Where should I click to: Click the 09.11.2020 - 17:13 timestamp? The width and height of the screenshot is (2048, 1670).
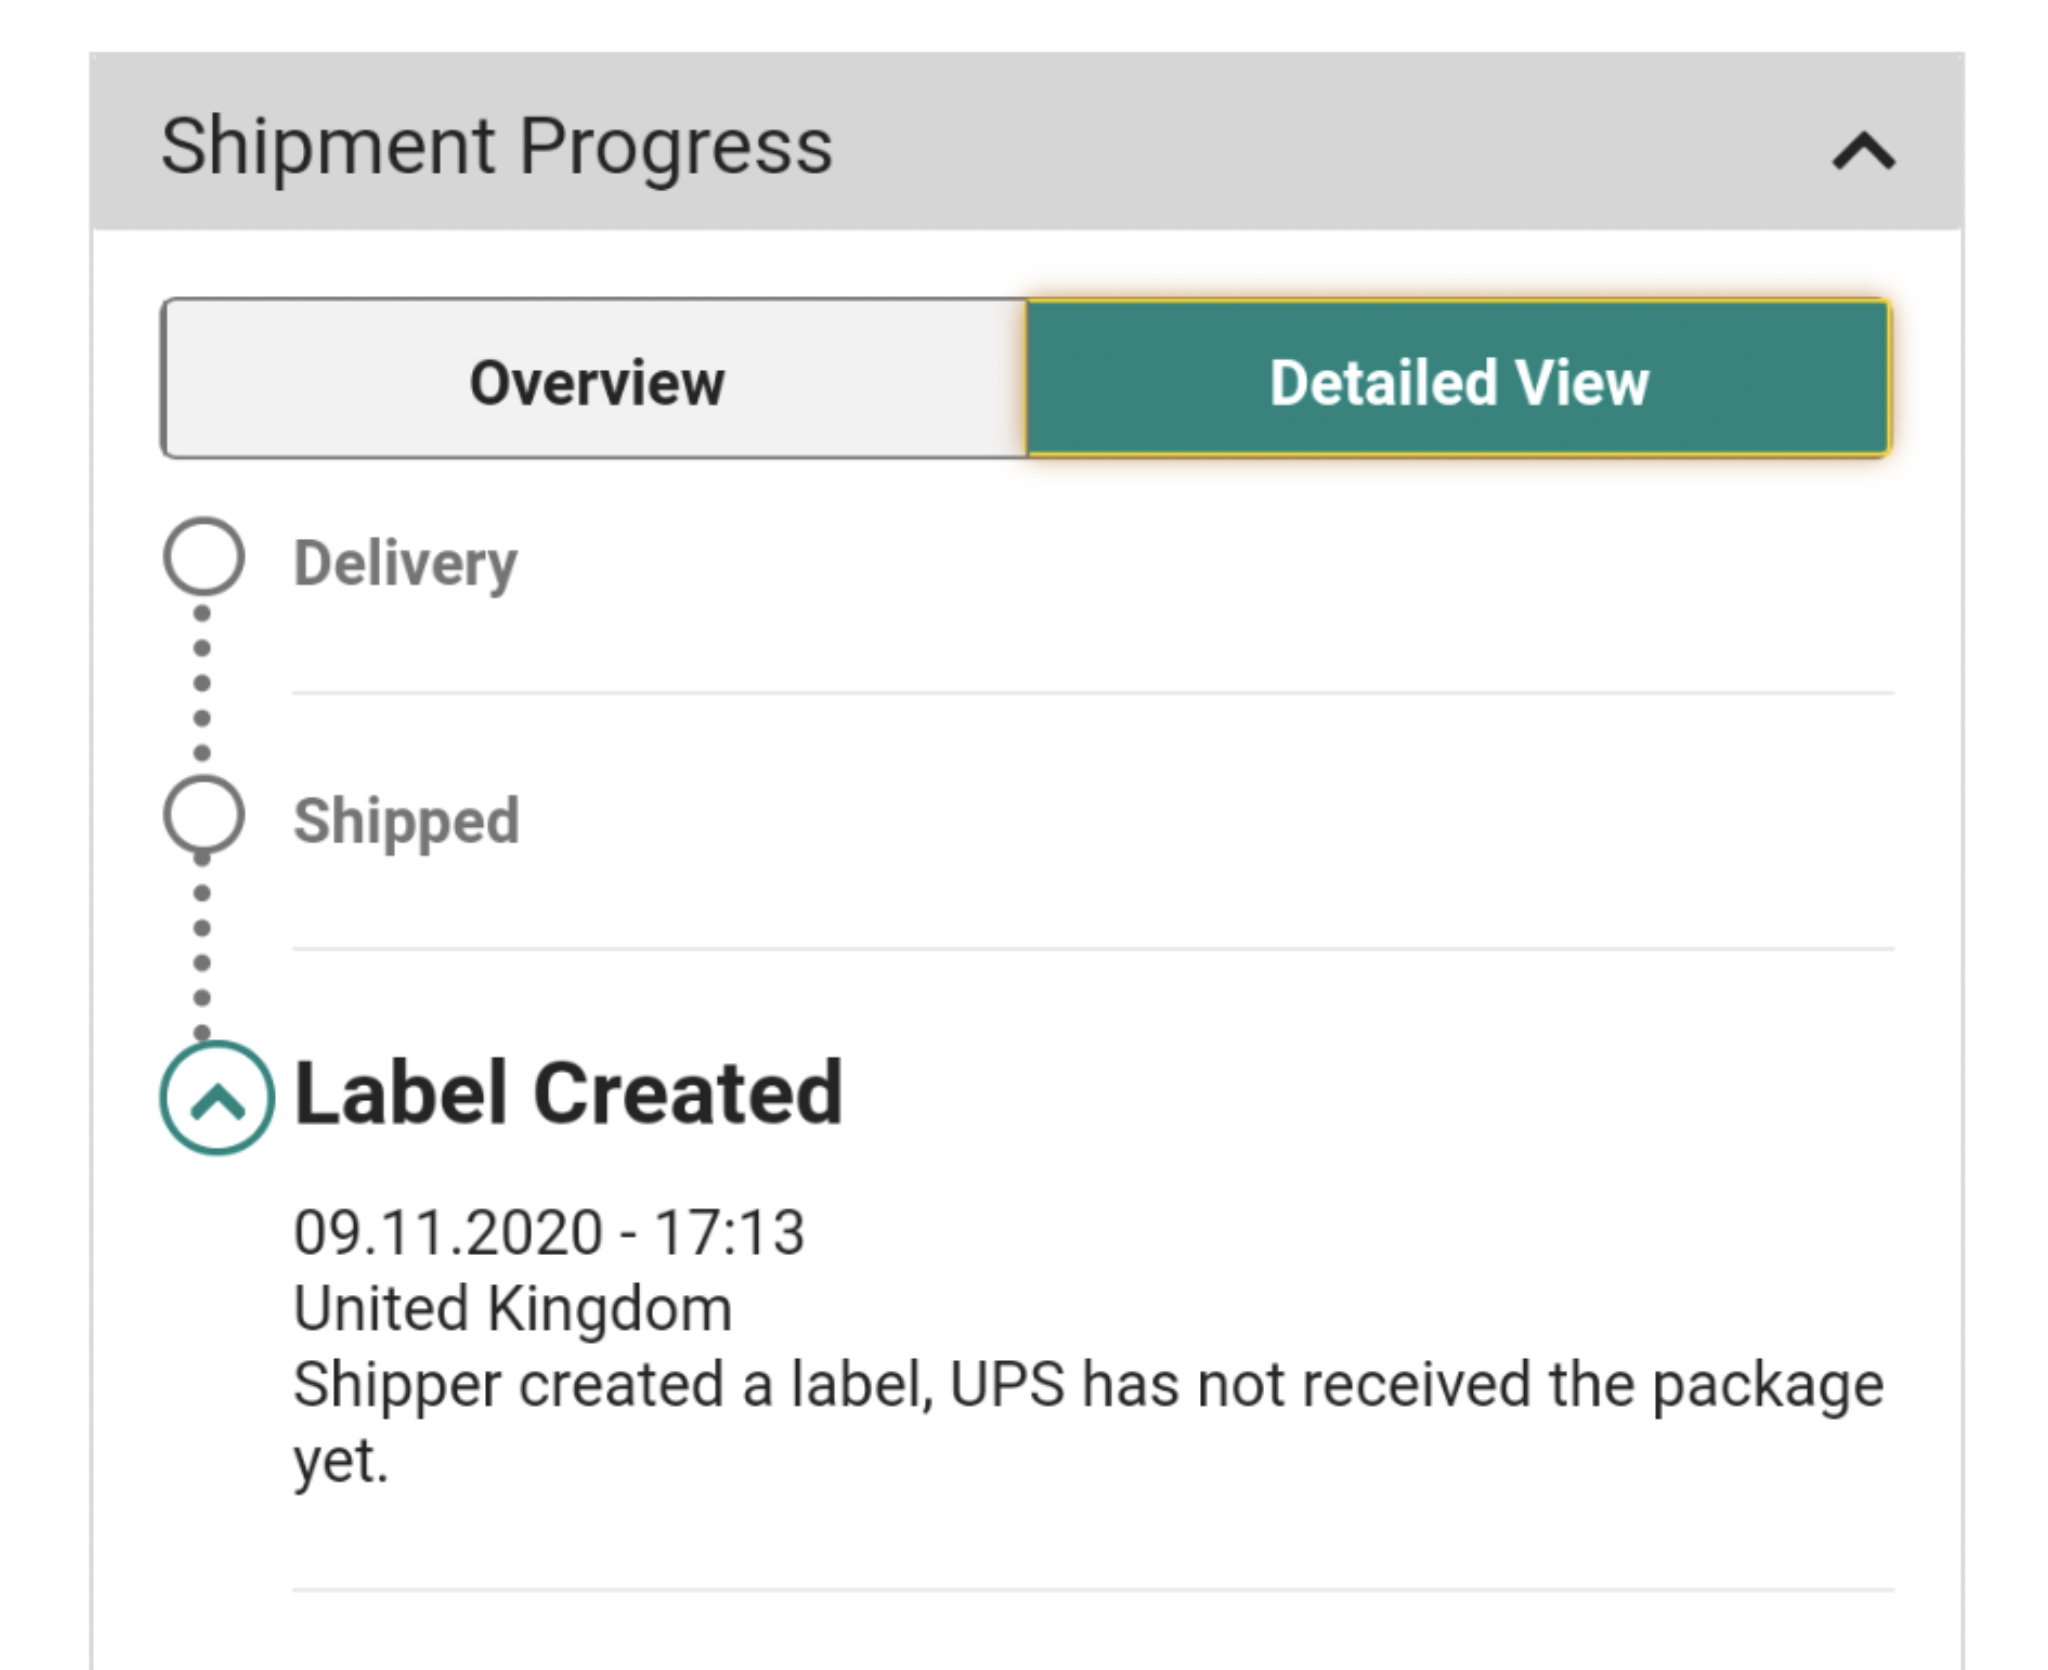pyautogui.click(x=549, y=1232)
